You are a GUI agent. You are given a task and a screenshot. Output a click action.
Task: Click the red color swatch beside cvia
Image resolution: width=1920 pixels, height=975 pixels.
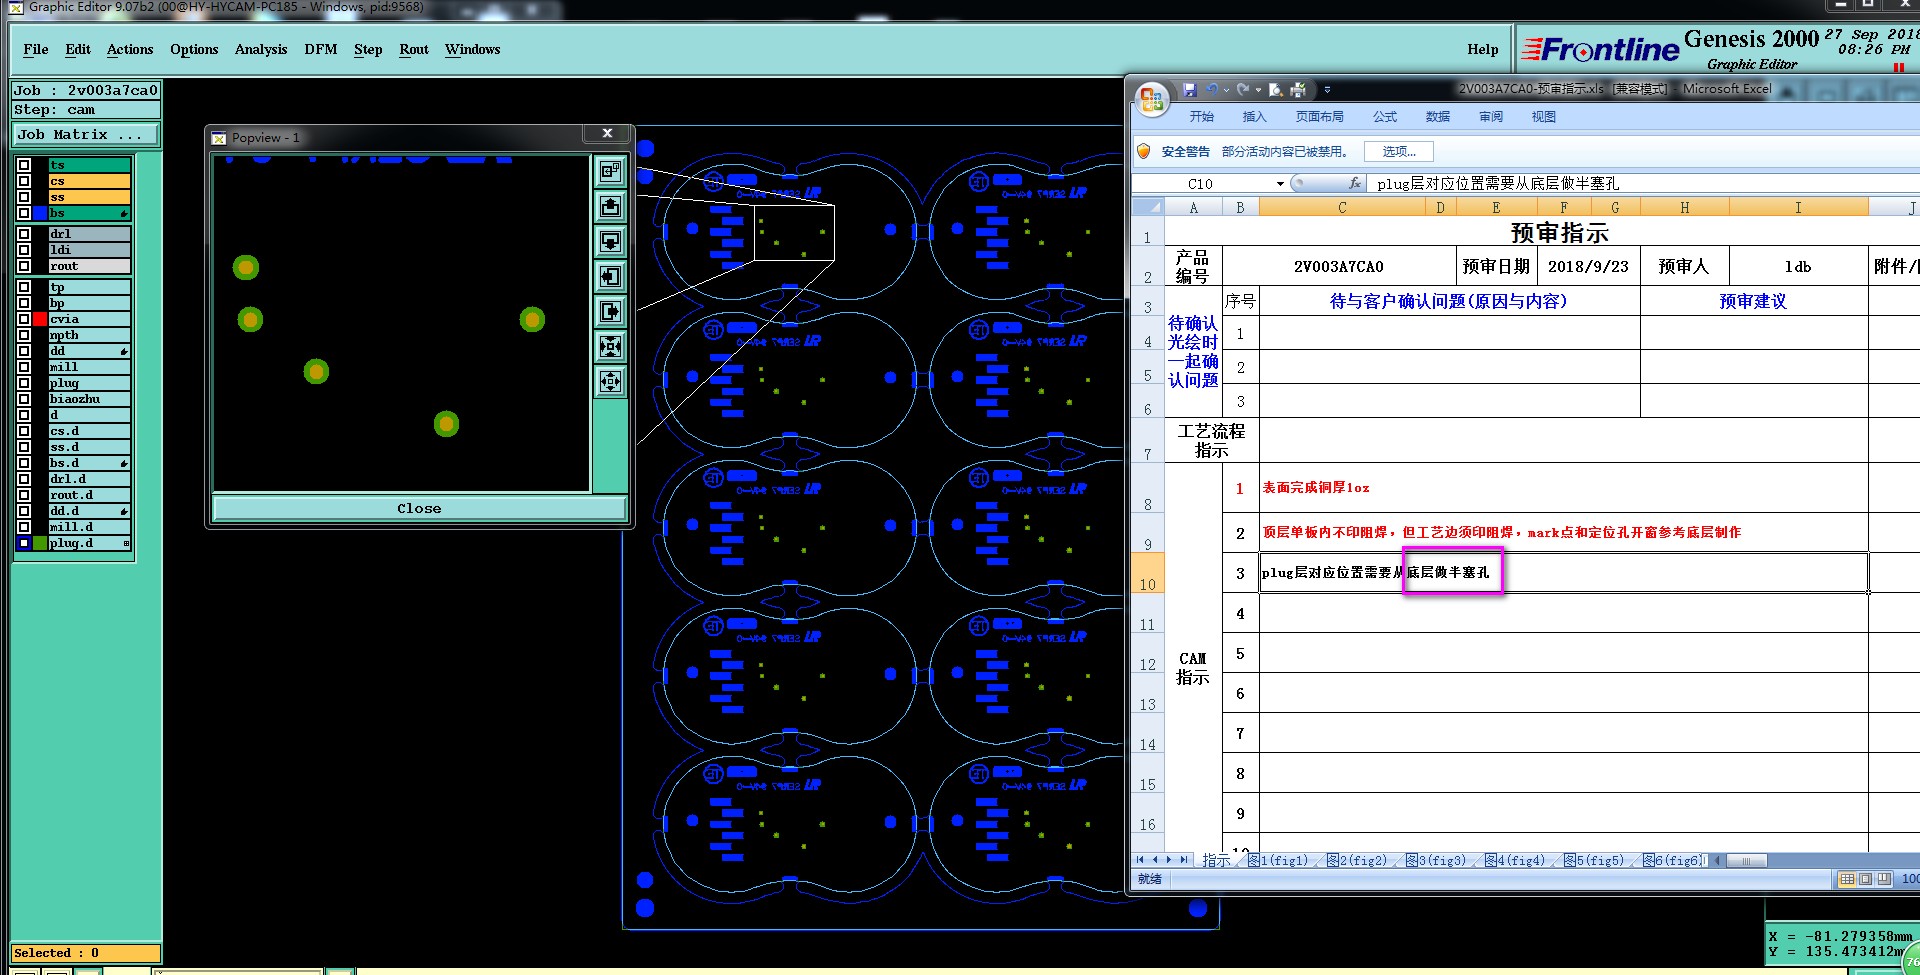click(x=40, y=319)
